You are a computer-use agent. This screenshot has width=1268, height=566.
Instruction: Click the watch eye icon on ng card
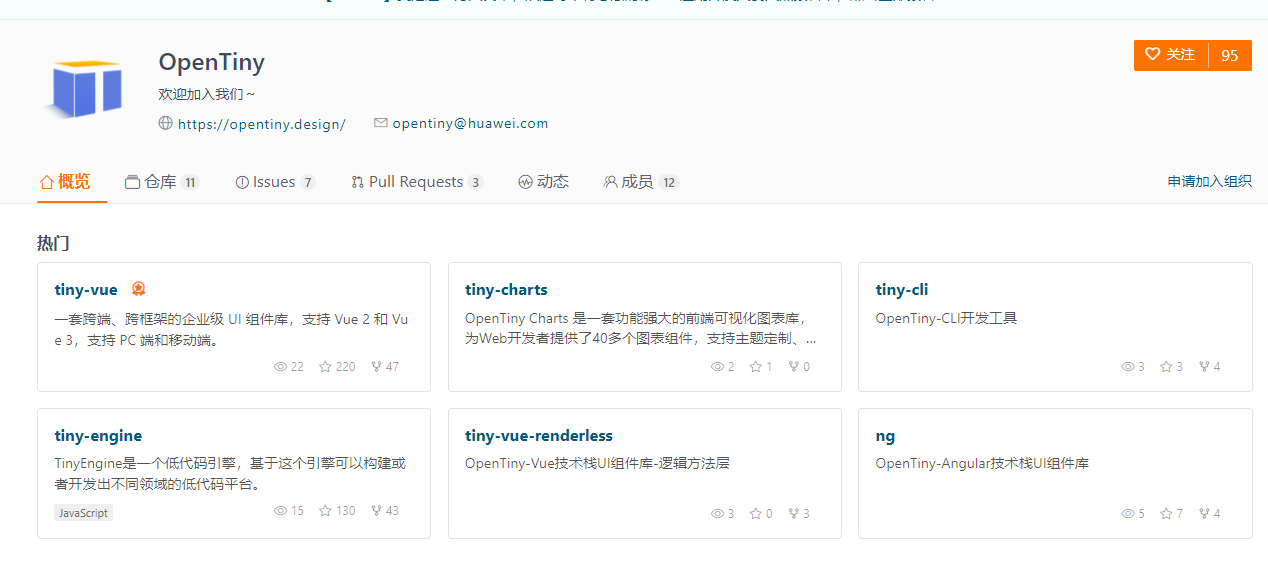coord(1128,514)
